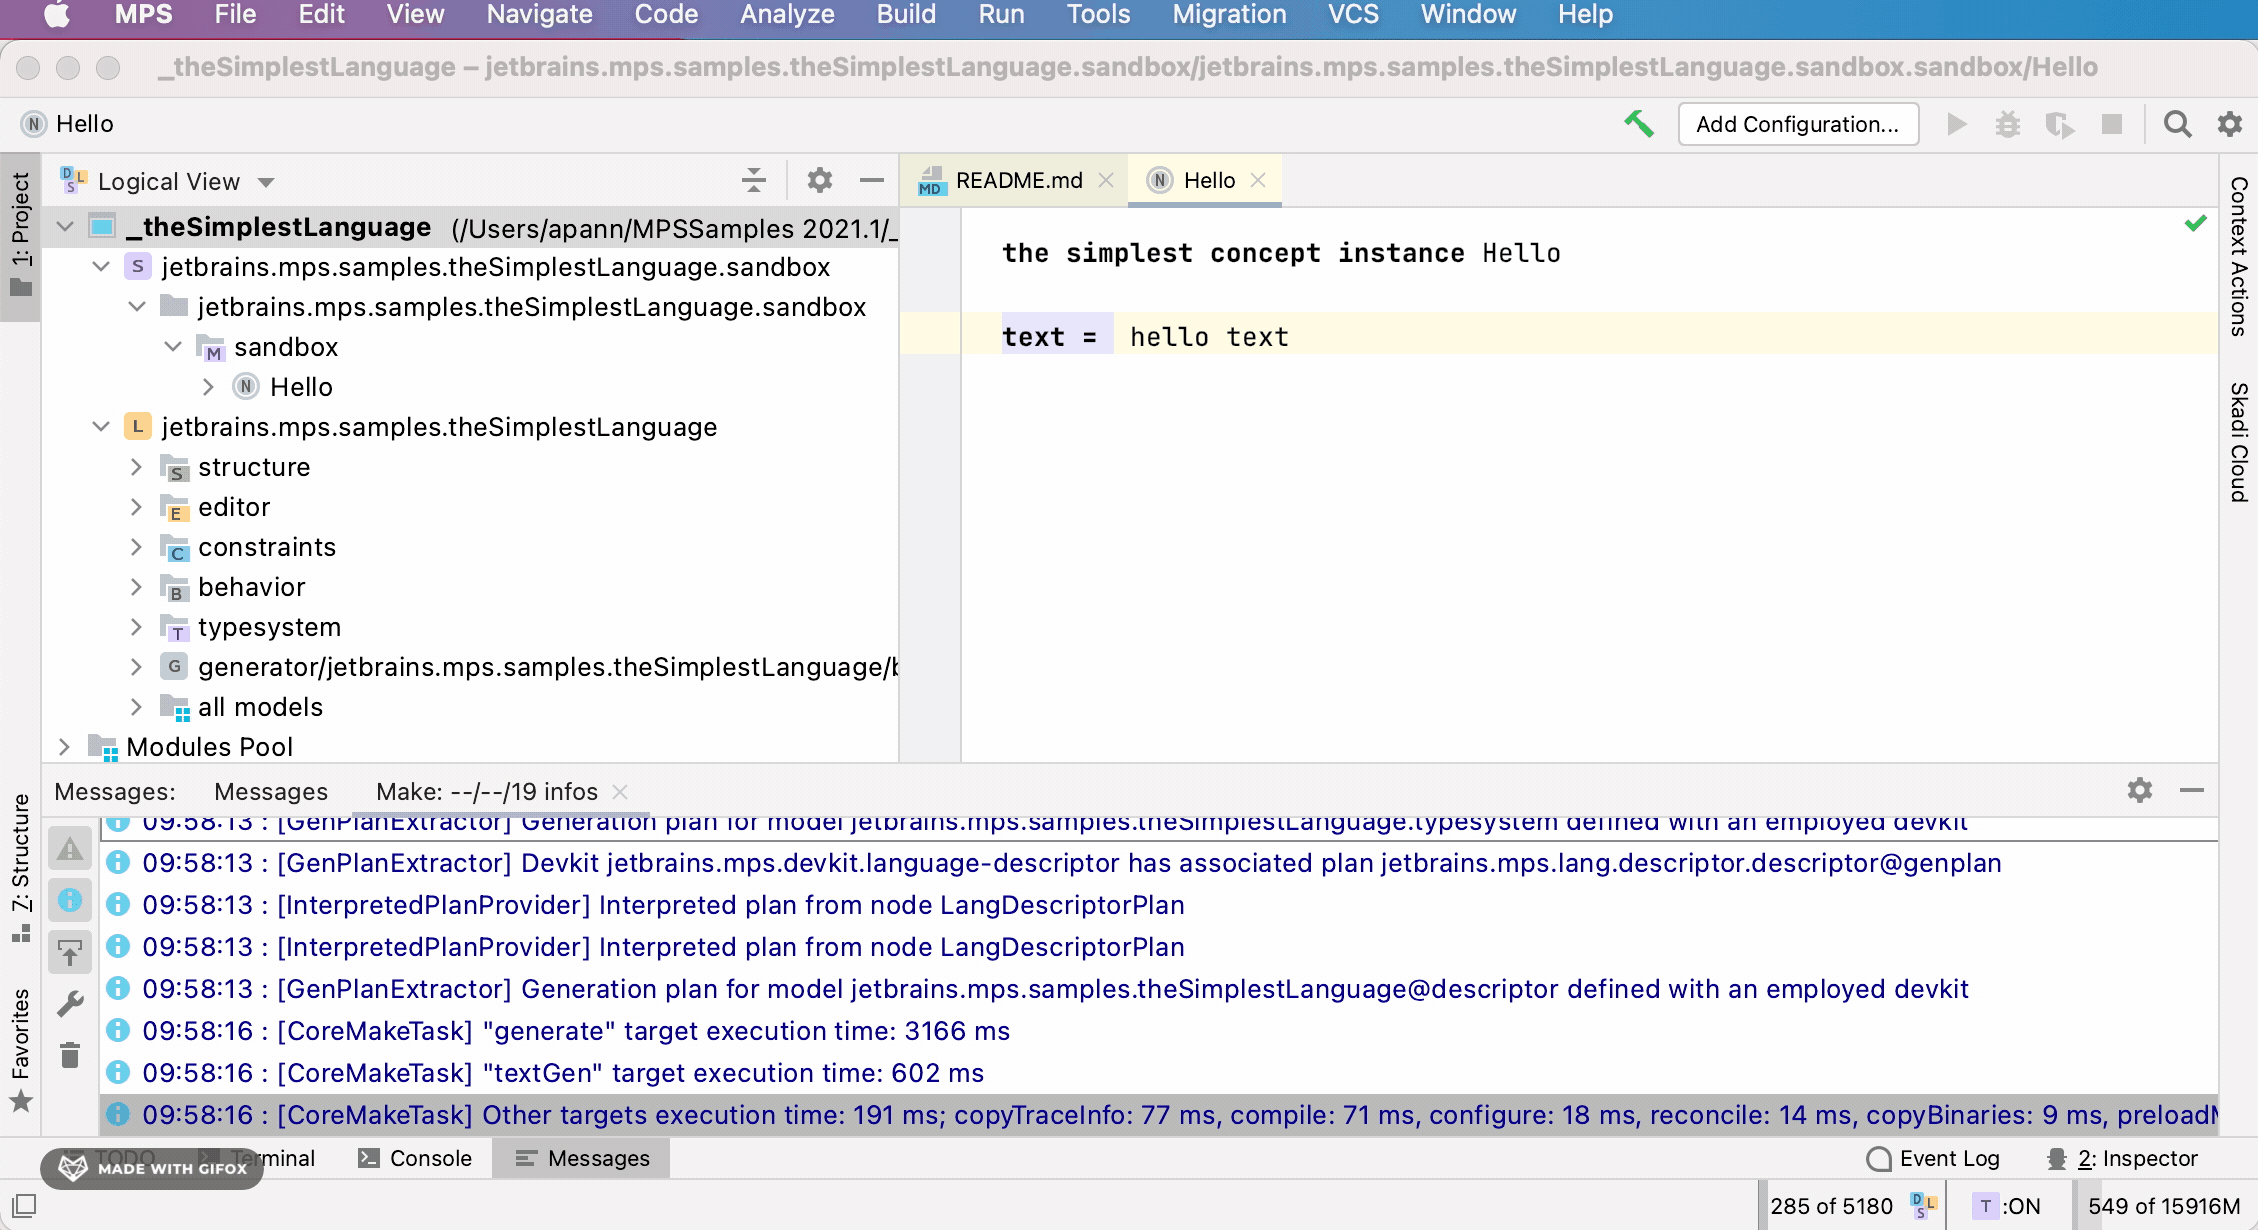Collapse the sandbox solution node
Screen dimensions: 2258x1230
click(101, 267)
